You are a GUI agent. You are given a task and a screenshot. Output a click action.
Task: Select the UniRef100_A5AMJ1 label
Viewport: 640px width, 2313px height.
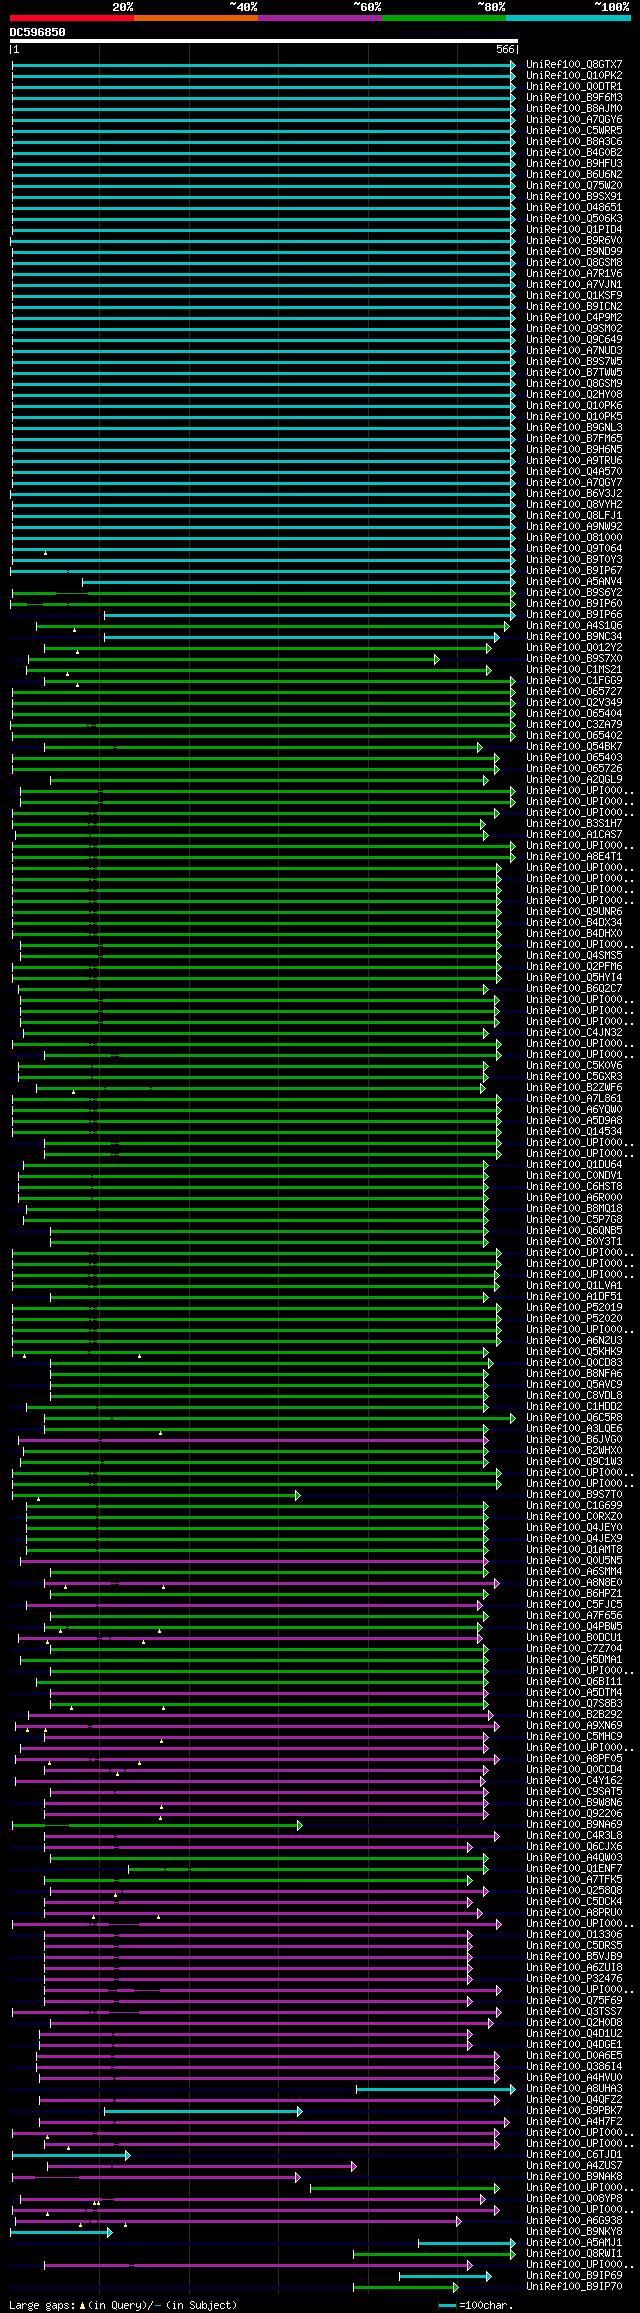pos(574,2243)
